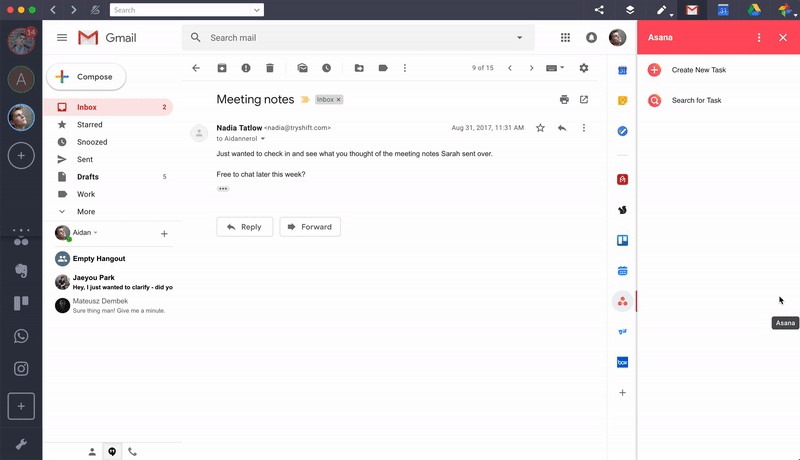Image resolution: width=800 pixels, height=460 pixels.
Task: Remove the Inbox label from email
Action: [338, 100]
